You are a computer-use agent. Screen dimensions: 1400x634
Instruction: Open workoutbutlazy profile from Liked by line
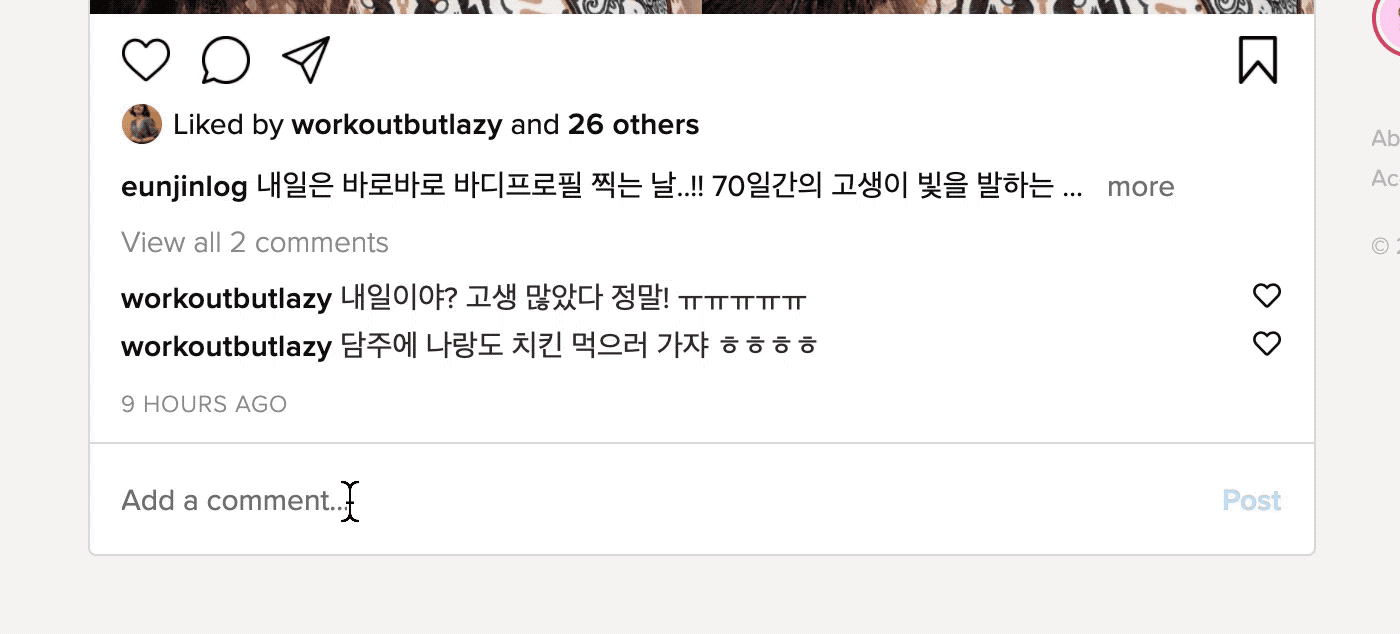click(396, 125)
